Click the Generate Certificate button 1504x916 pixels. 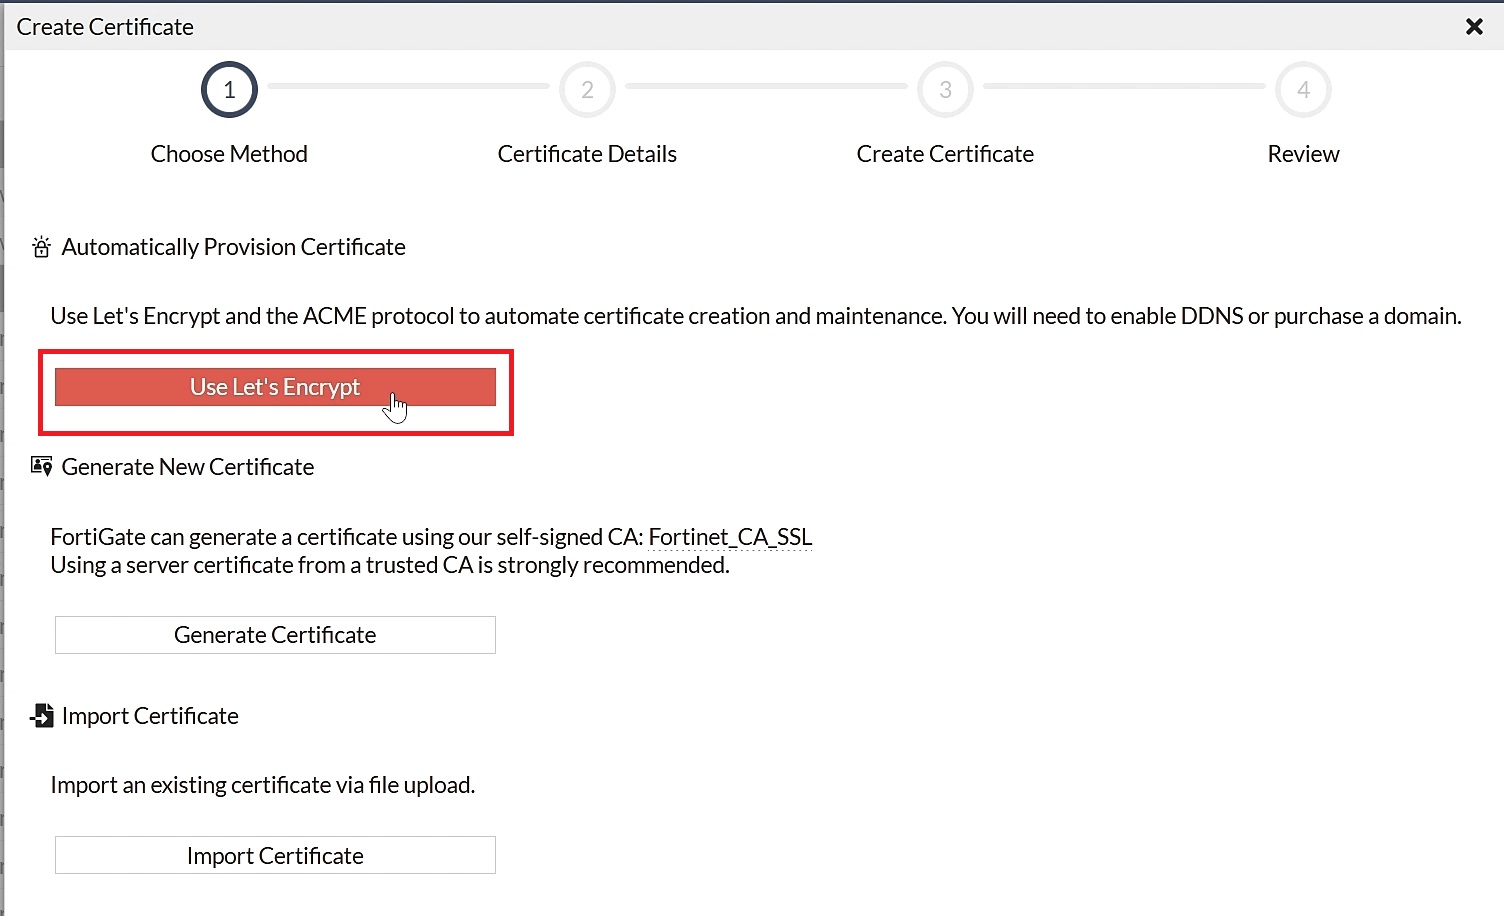[275, 635]
